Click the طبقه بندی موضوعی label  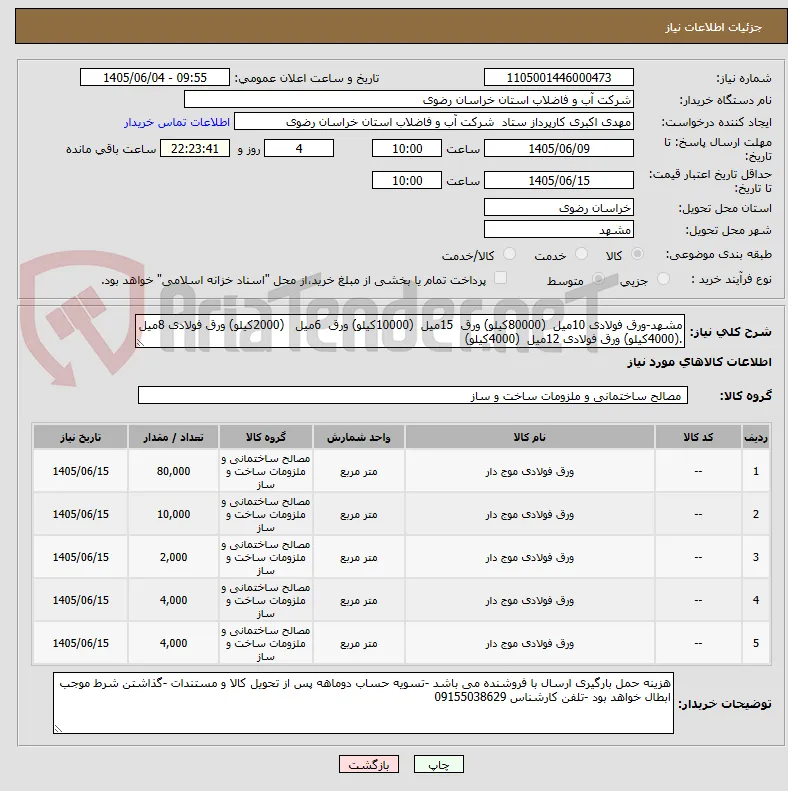[719, 254]
